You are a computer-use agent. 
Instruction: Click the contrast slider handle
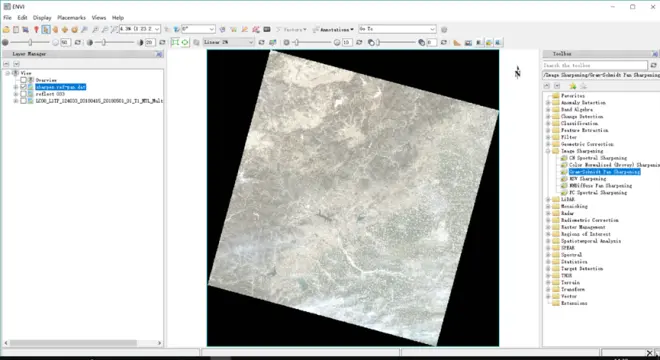point(104,43)
